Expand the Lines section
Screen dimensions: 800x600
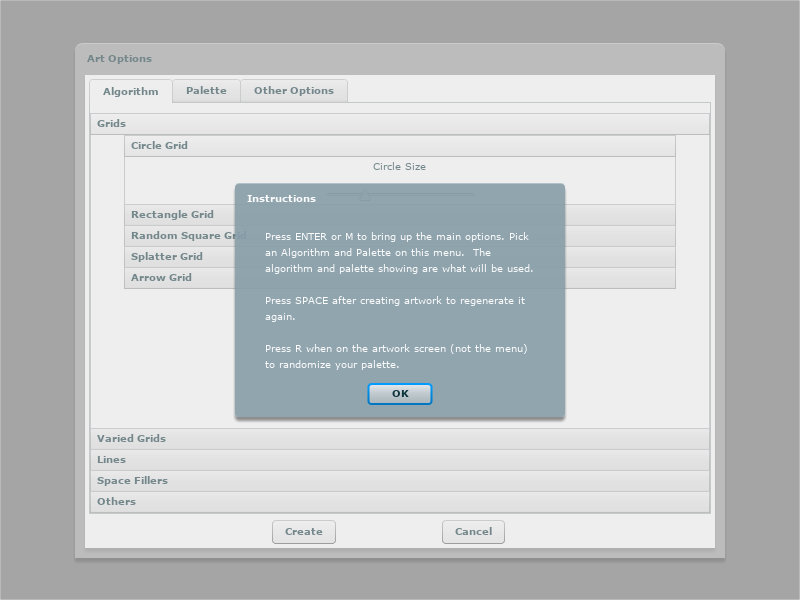399,460
